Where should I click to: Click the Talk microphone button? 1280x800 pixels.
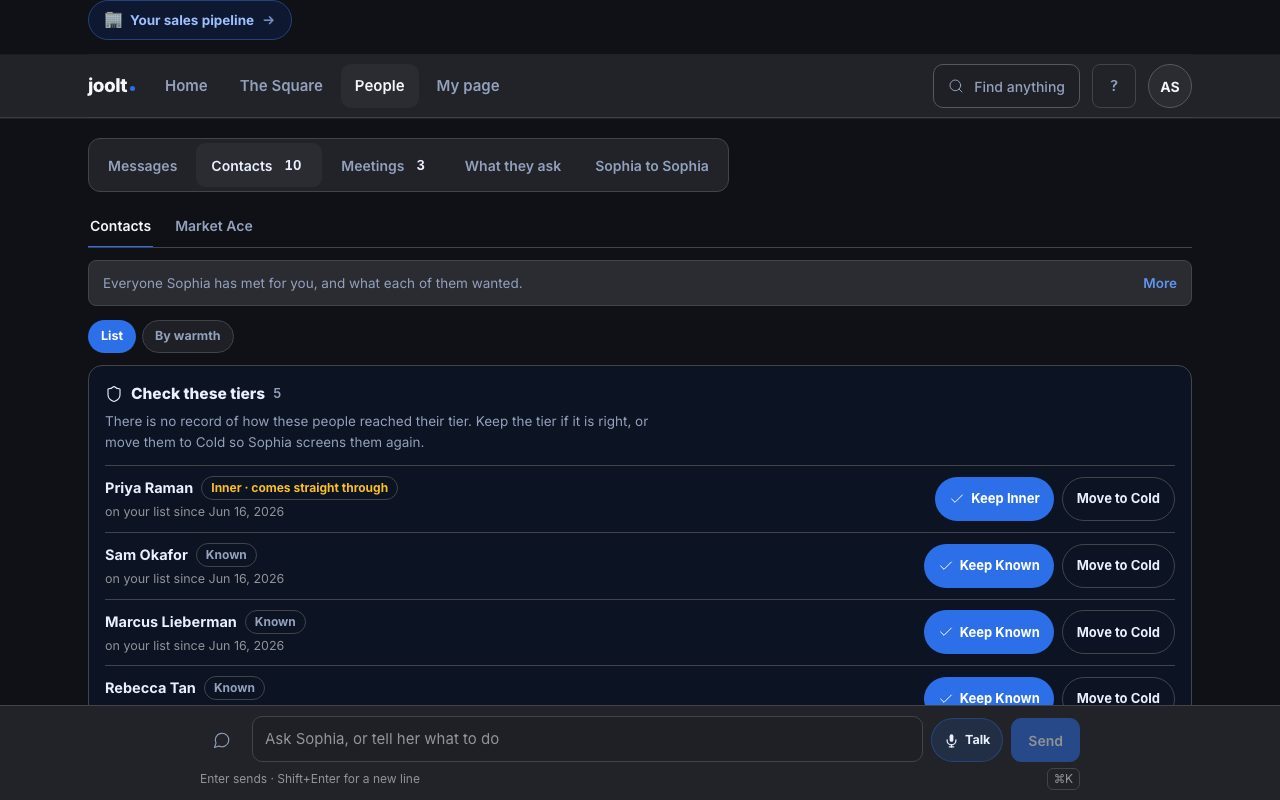click(967, 740)
